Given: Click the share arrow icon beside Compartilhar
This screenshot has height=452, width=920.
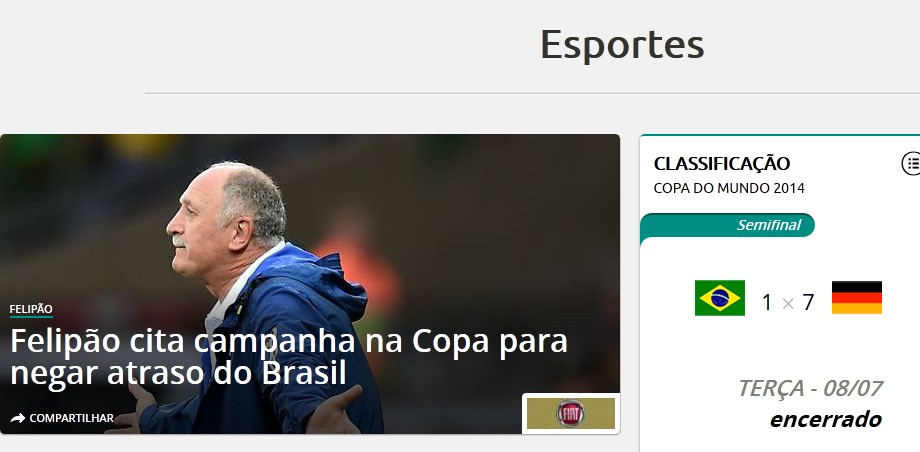Looking at the screenshot, I should click(18, 418).
